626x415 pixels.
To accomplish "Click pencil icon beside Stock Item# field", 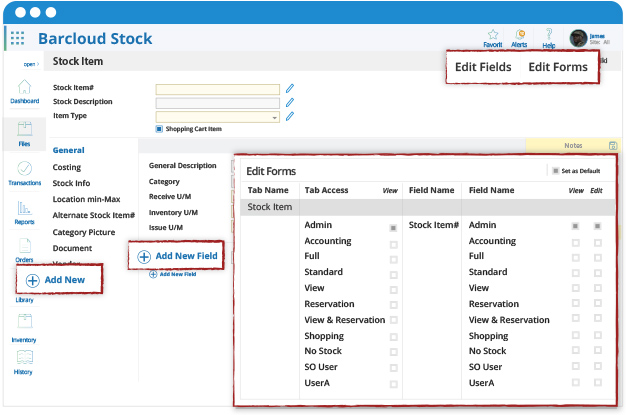I will (x=290, y=88).
